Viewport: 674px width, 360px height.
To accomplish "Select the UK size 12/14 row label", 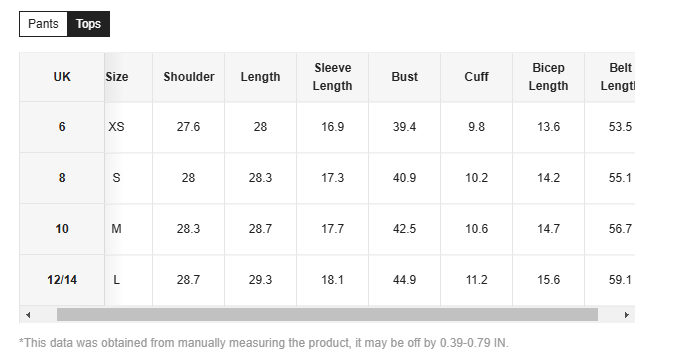I will pos(62,280).
